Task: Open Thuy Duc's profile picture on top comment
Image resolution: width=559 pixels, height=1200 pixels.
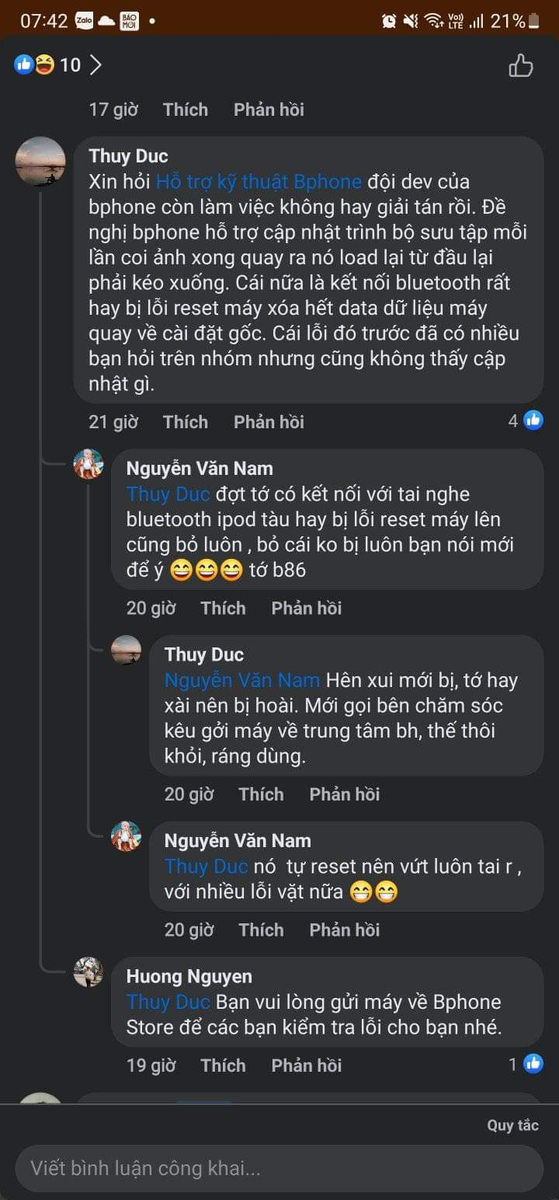Action: click(x=41, y=160)
